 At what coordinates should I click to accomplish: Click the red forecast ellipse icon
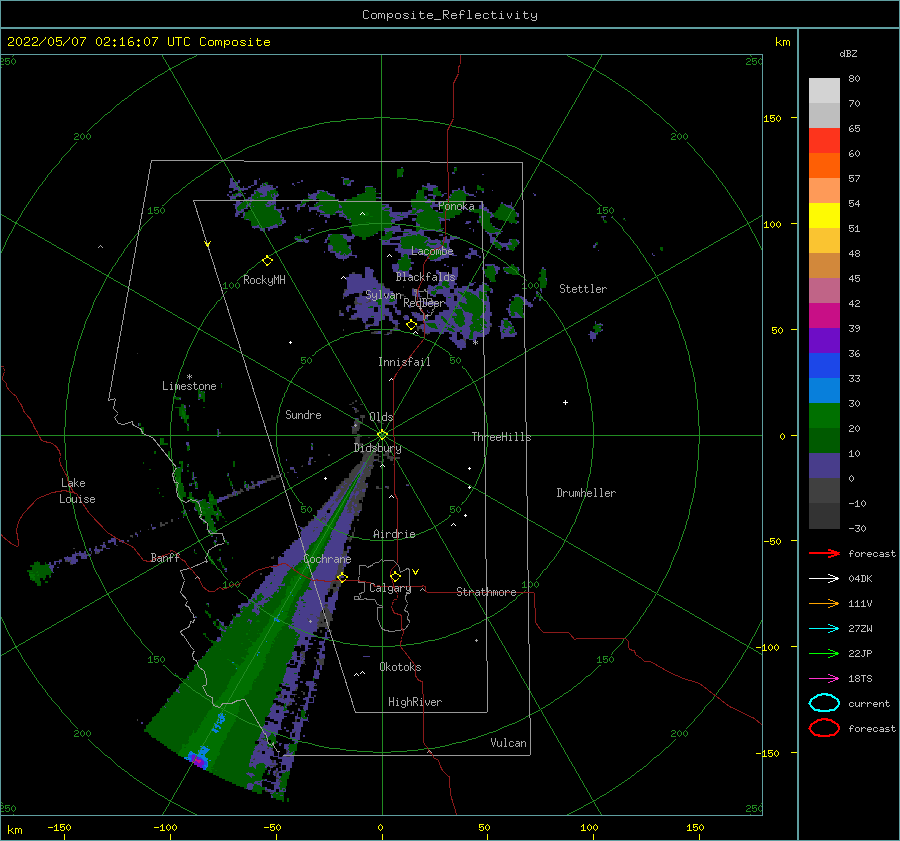point(824,728)
